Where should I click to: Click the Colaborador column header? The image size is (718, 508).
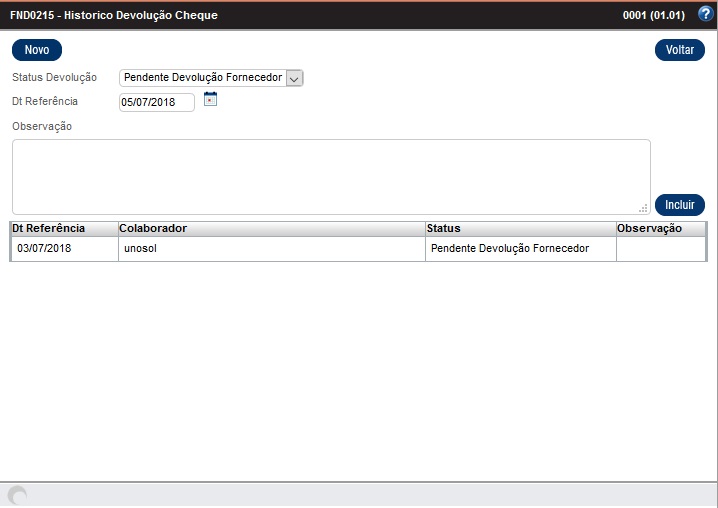pos(153,228)
